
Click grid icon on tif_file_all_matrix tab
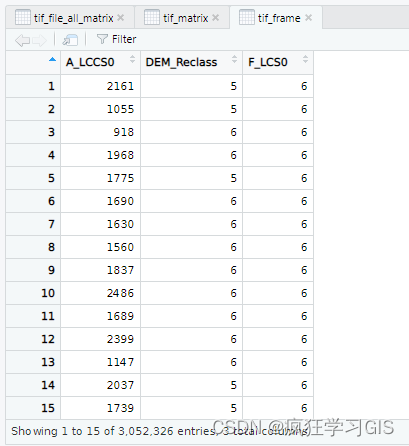23,17
